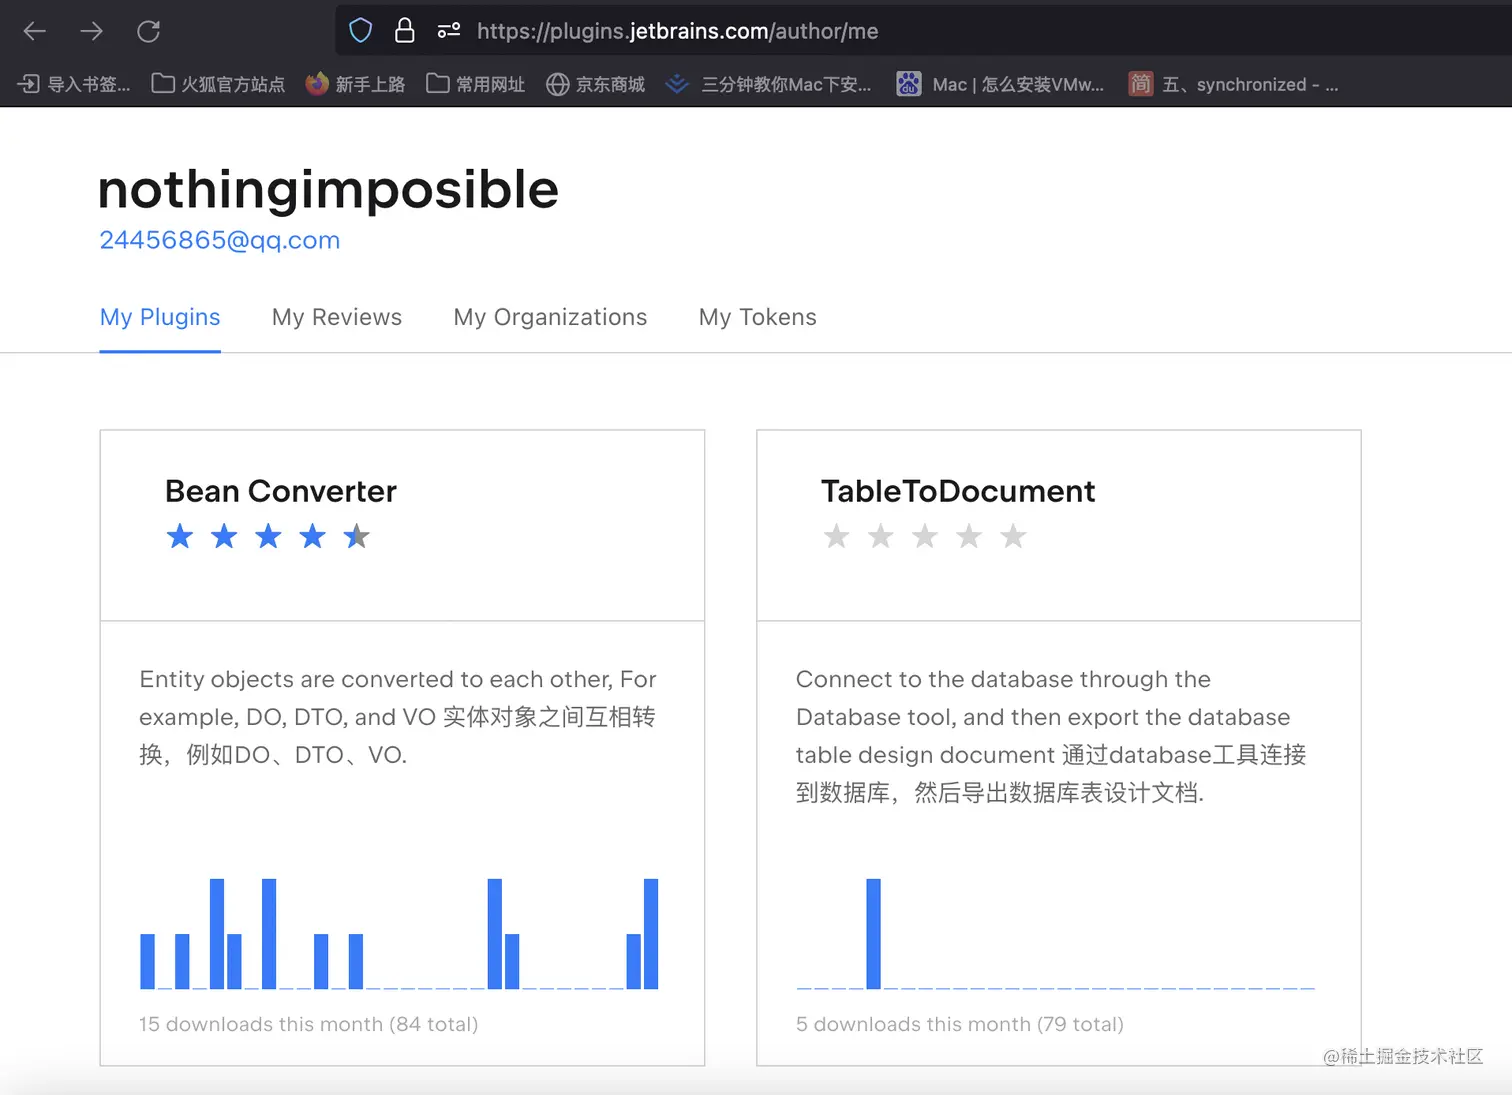
Task: Click first star of Bean Converter rating
Action: click(180, 537)
